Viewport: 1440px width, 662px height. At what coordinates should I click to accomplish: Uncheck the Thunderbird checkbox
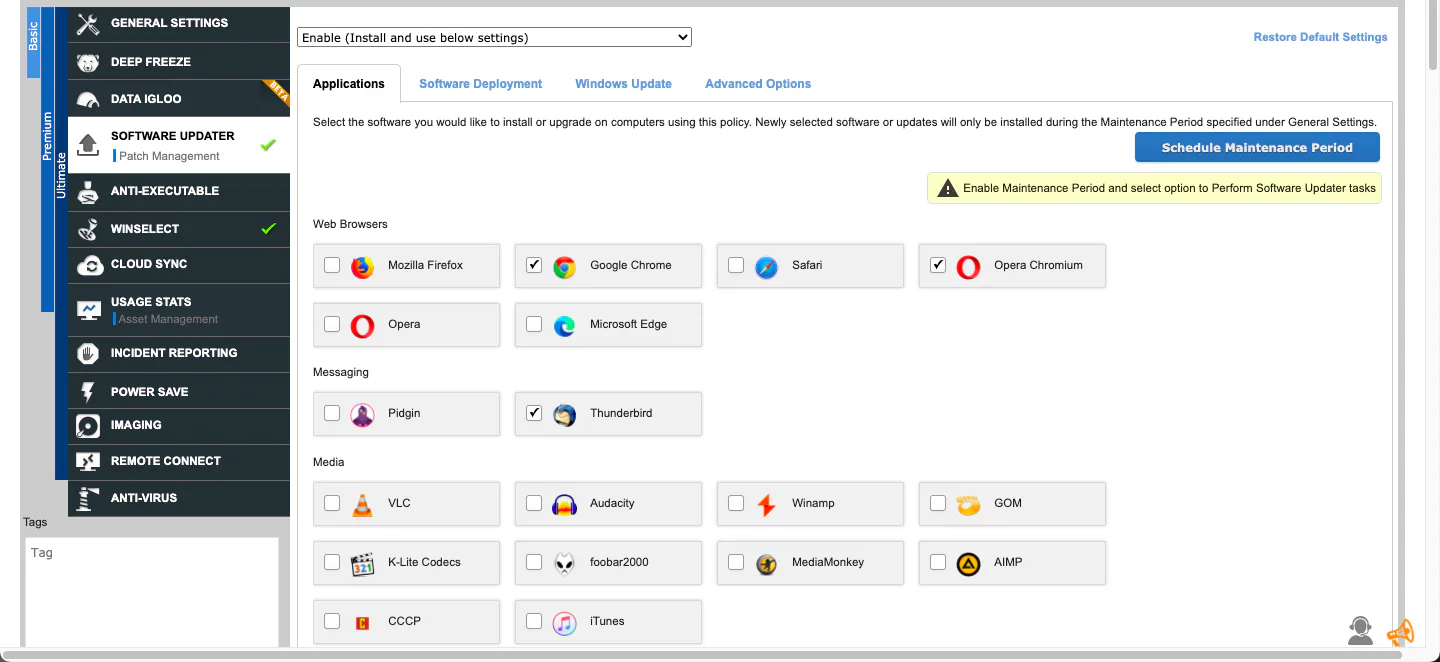[x=534, y=413]
